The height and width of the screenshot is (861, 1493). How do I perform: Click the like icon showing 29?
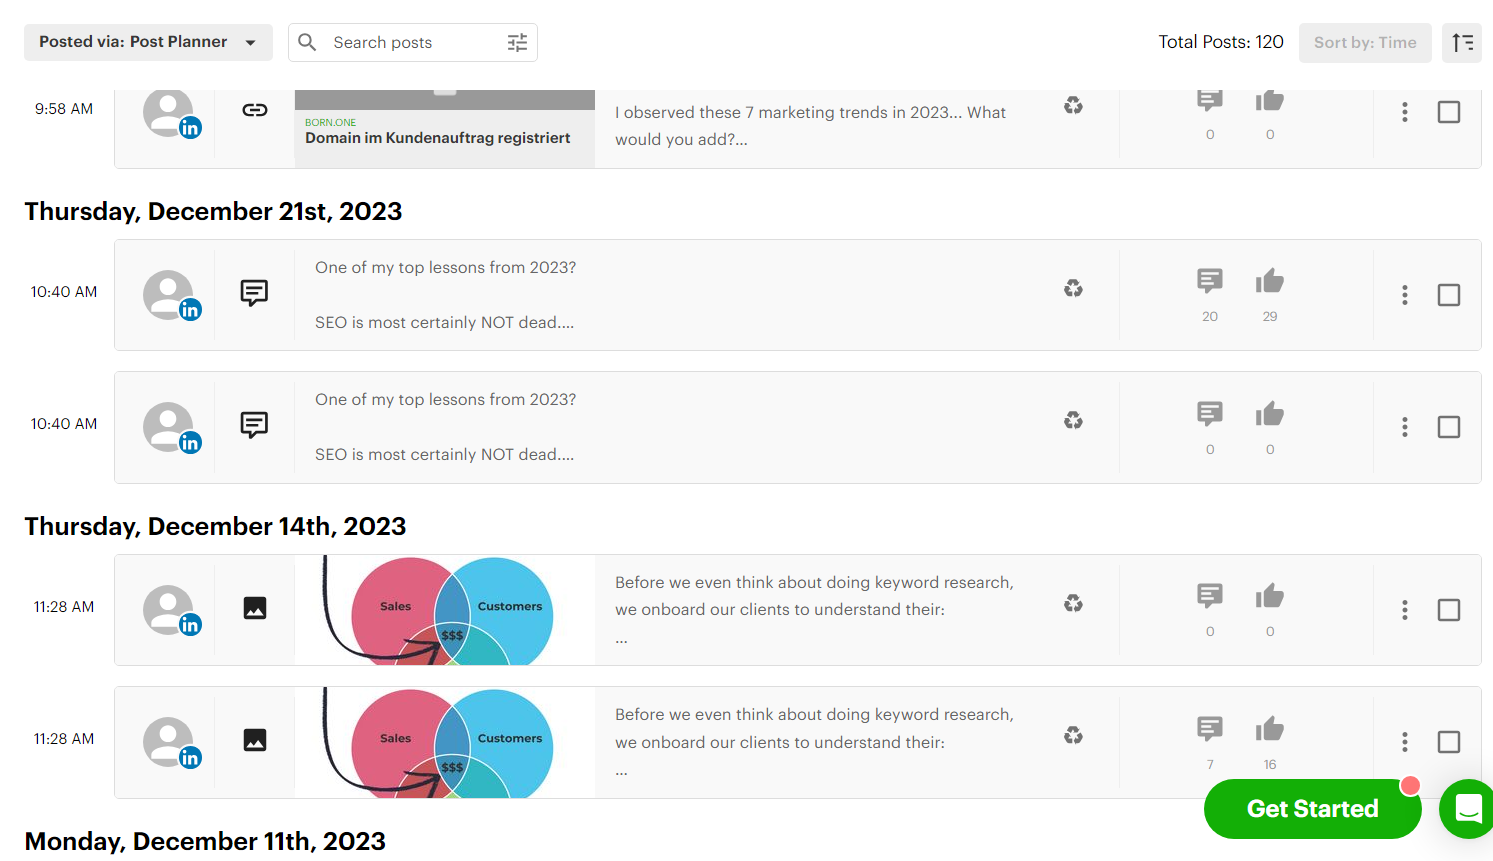[x=1269, y=282]
